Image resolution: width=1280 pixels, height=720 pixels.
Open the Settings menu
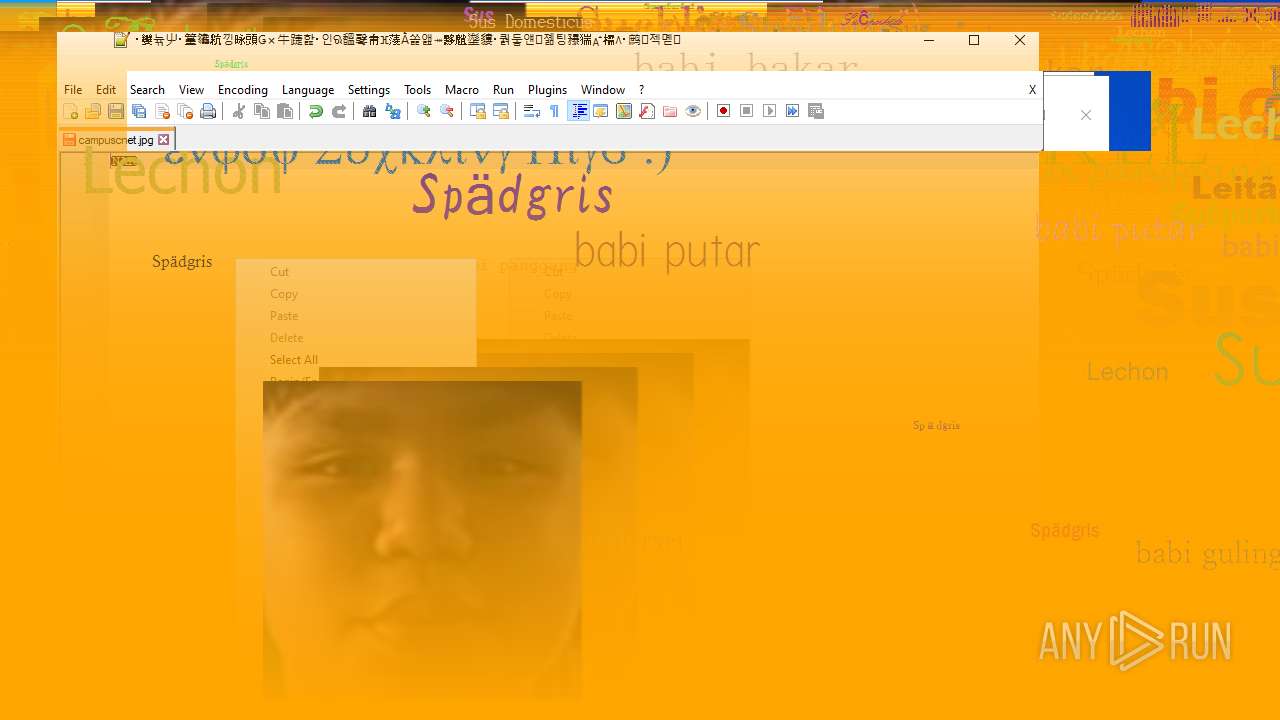click(x=369, y=90)
